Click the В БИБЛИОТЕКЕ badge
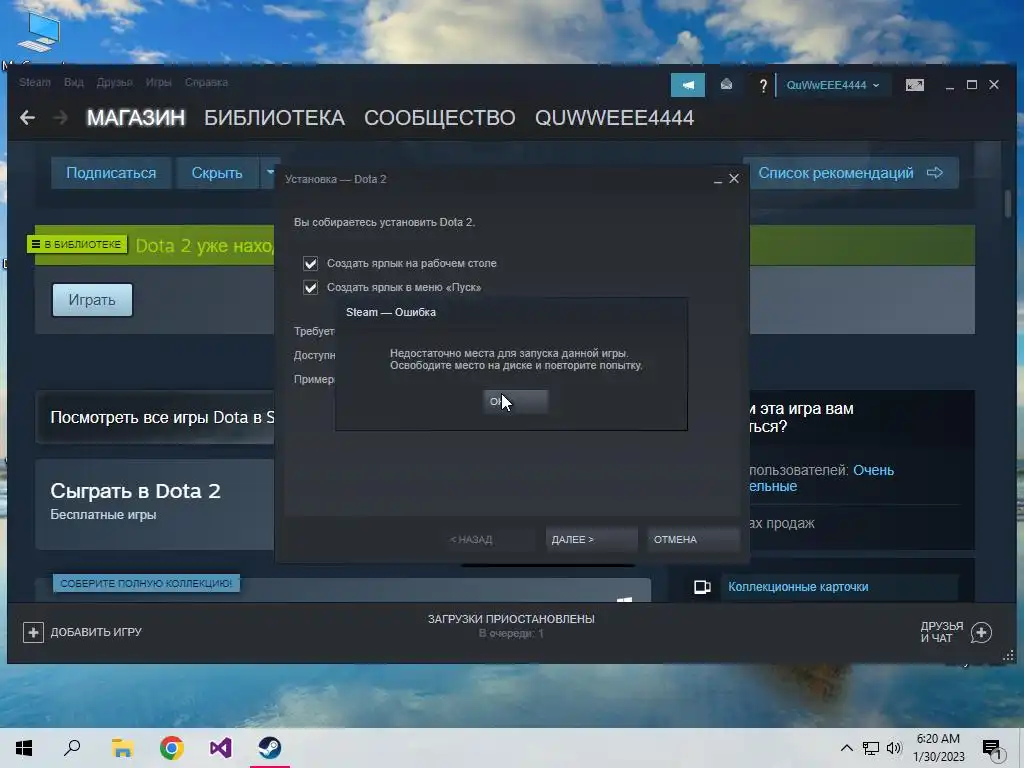Screen dimensions: 1024x768 77,244
